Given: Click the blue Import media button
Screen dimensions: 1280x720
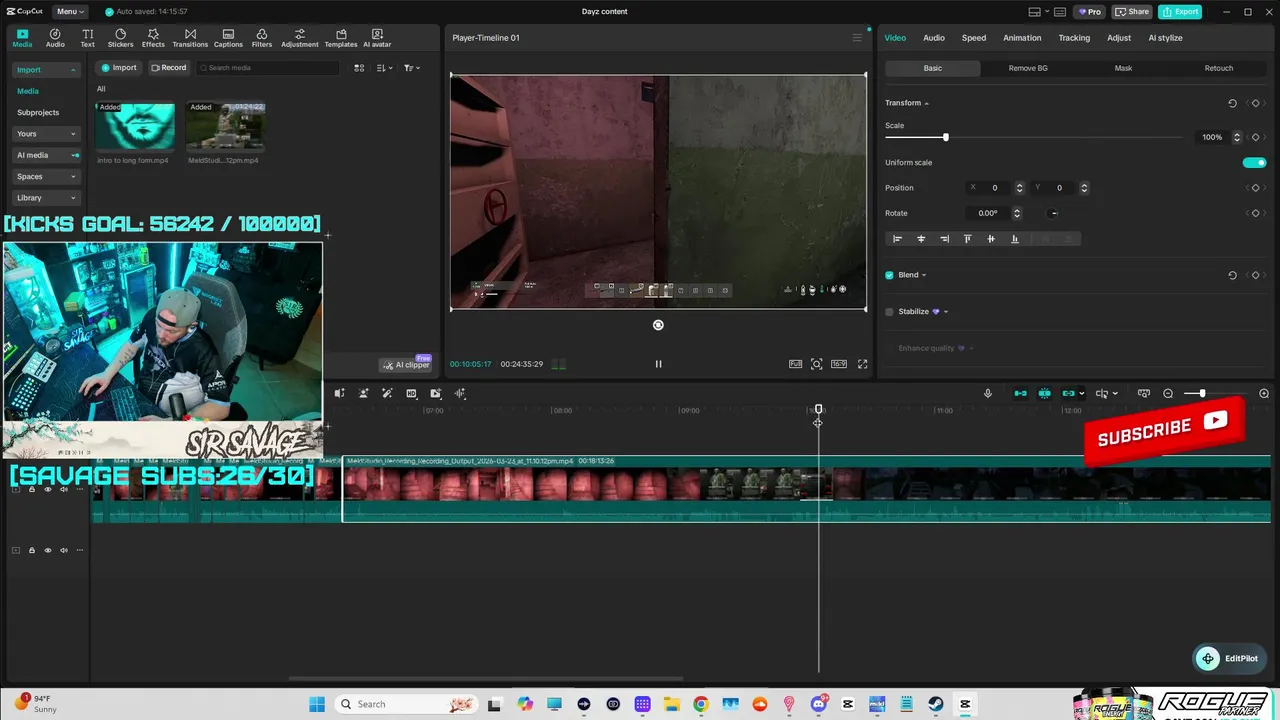Looking at the screenshot, I should (118, 68).
